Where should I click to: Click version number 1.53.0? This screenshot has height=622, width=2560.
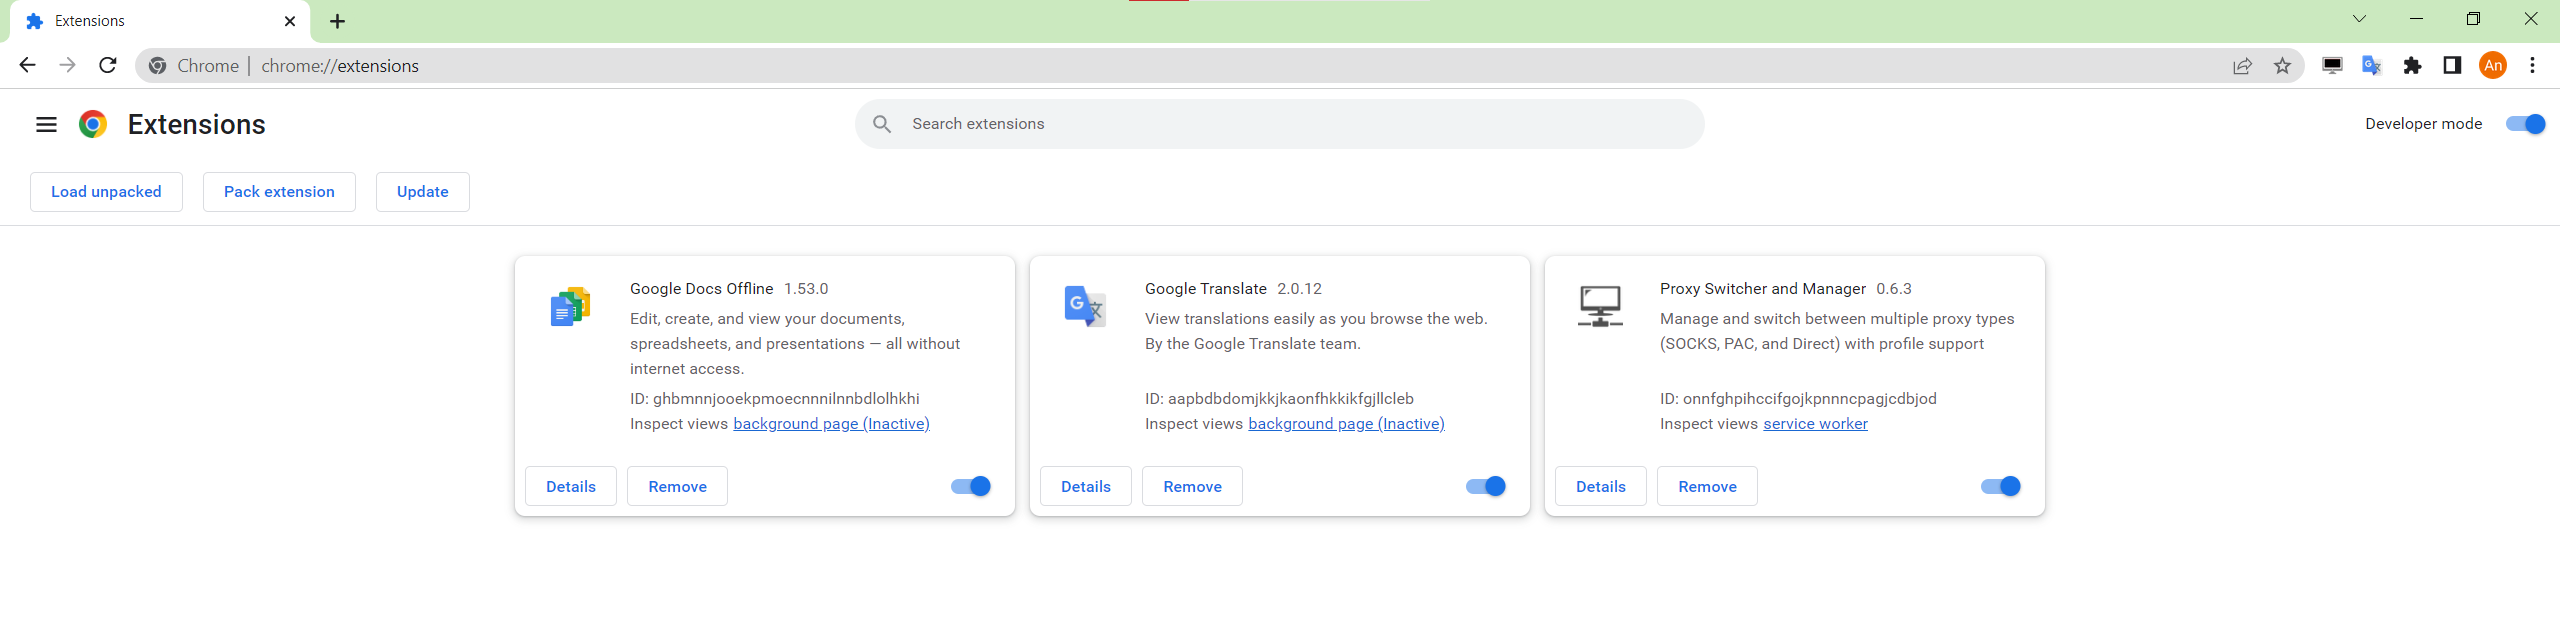806,289
